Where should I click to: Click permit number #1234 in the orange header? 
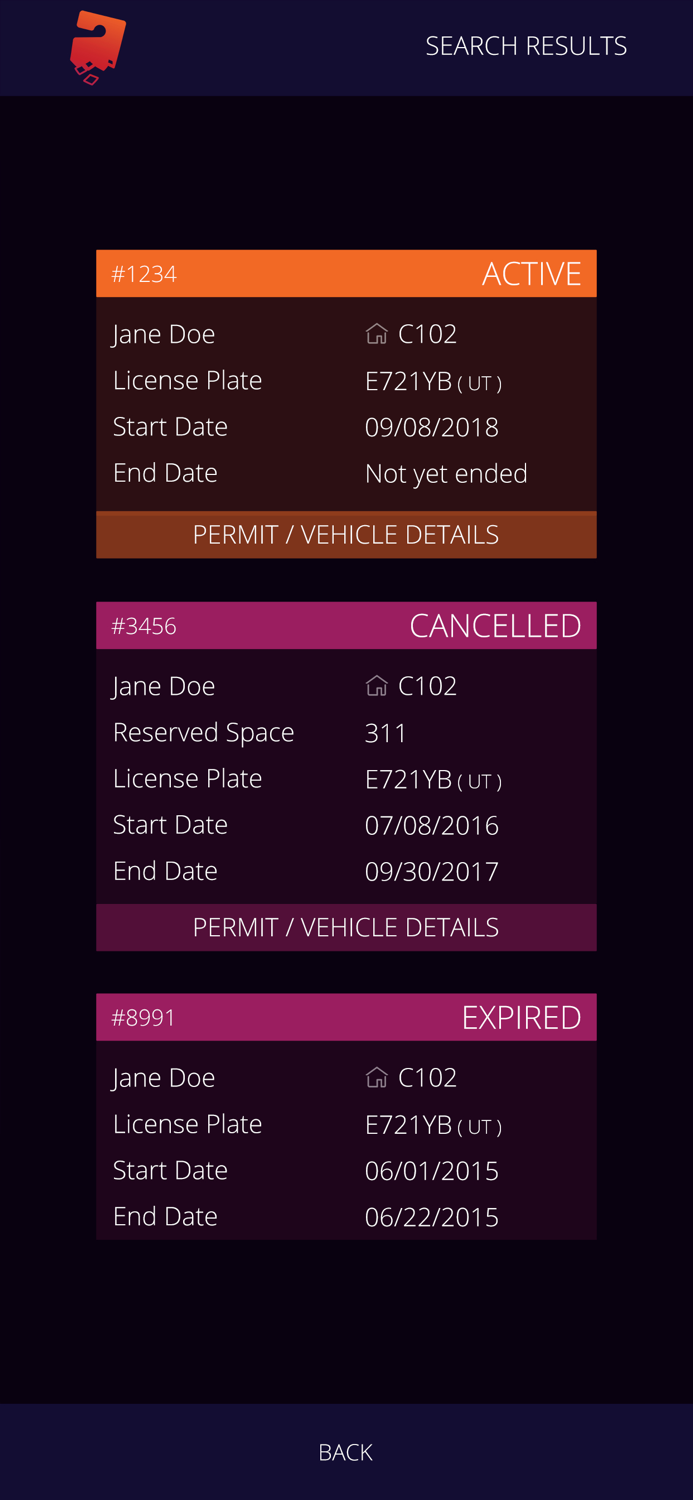[x=144, y=273]
